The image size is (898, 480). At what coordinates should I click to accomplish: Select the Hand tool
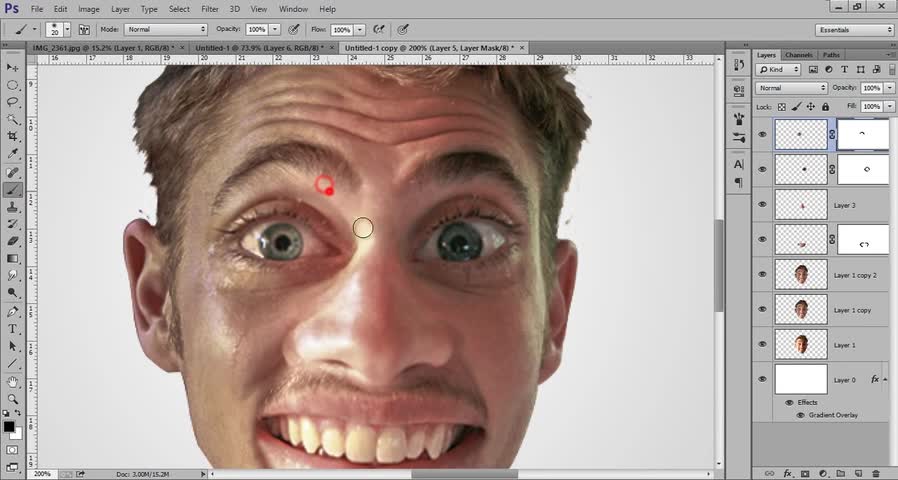point(12,382)
